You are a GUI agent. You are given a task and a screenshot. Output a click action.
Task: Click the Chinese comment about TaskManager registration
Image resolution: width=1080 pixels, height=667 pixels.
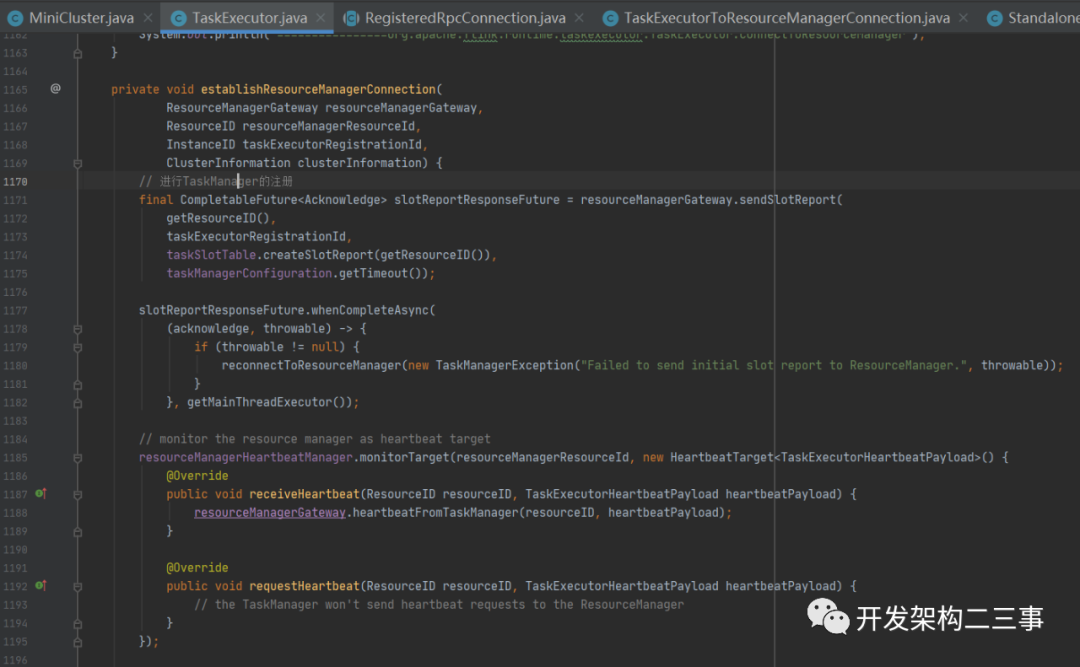click(216, 181)
